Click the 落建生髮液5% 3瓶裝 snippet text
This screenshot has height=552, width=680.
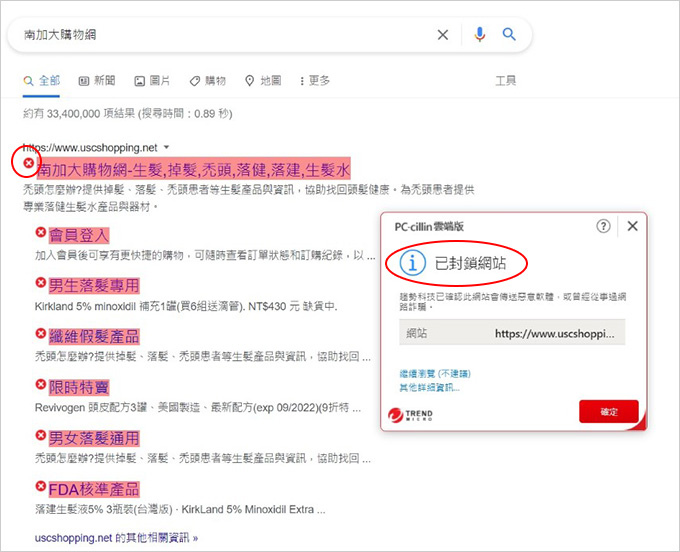click(x=180, y=510)
